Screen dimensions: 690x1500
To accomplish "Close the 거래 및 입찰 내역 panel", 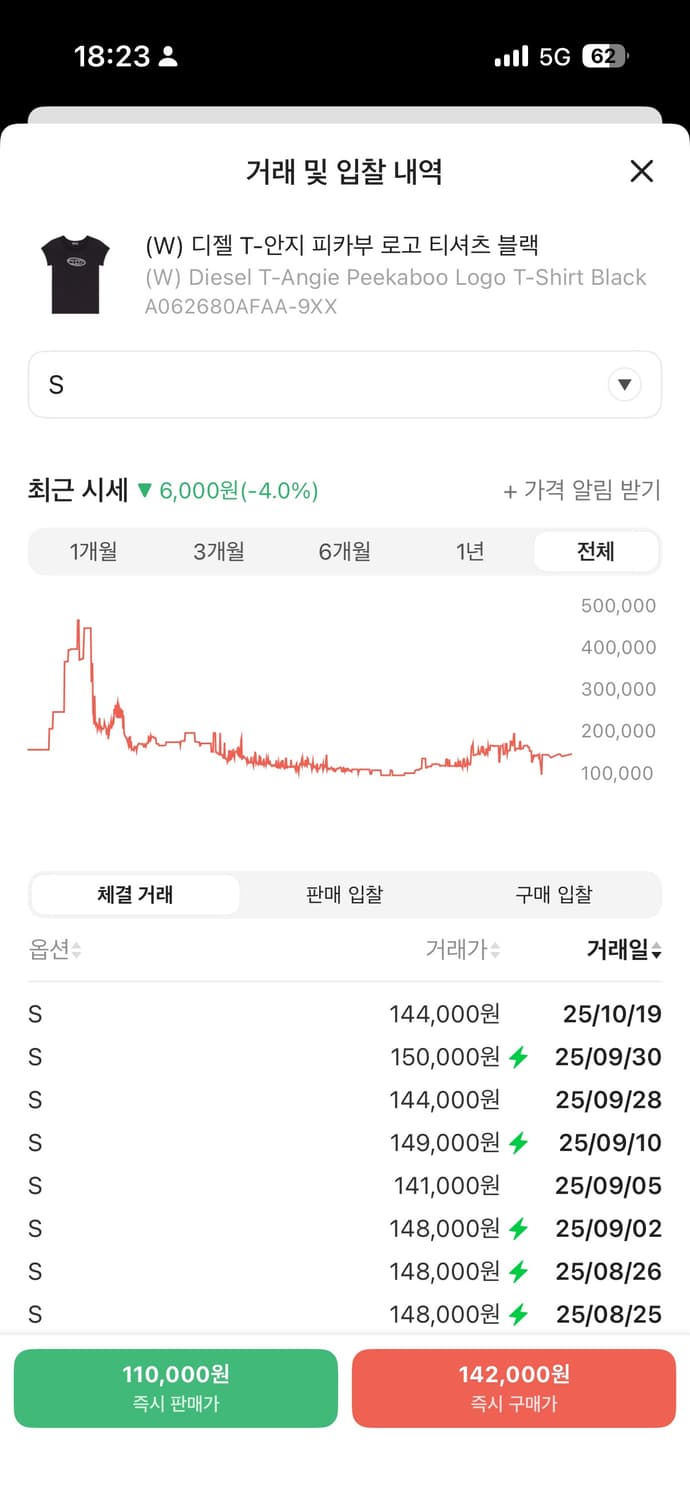I will pyautogui.click(x=641, y=171).
